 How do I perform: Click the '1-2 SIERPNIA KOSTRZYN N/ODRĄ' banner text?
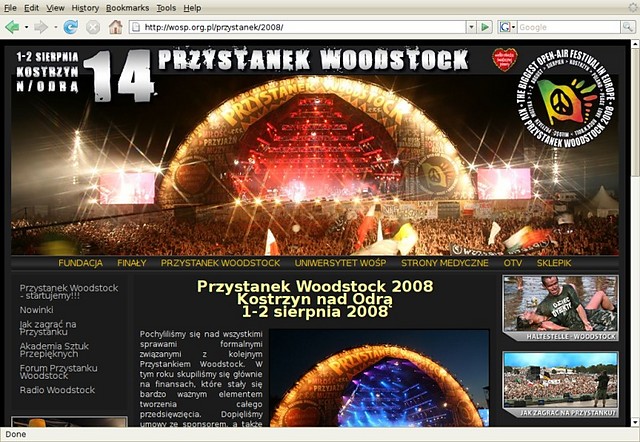47,71
